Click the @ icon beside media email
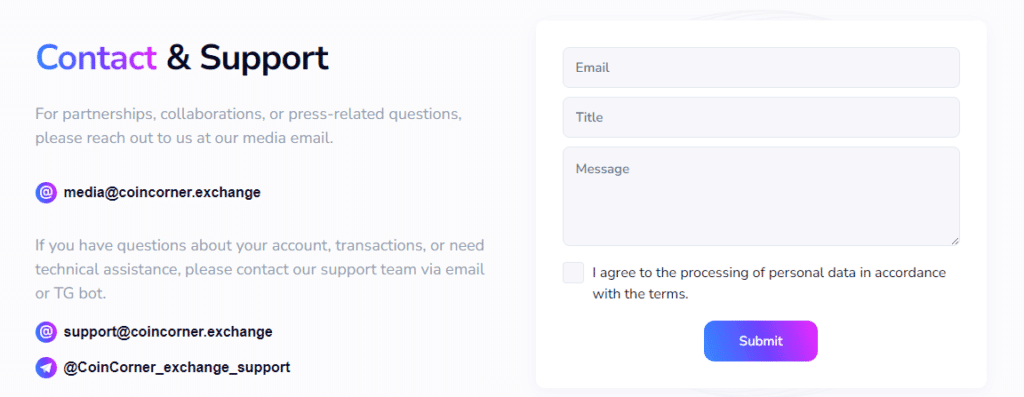This screenshot has width=1024, height=397. (x=46, y=193)
